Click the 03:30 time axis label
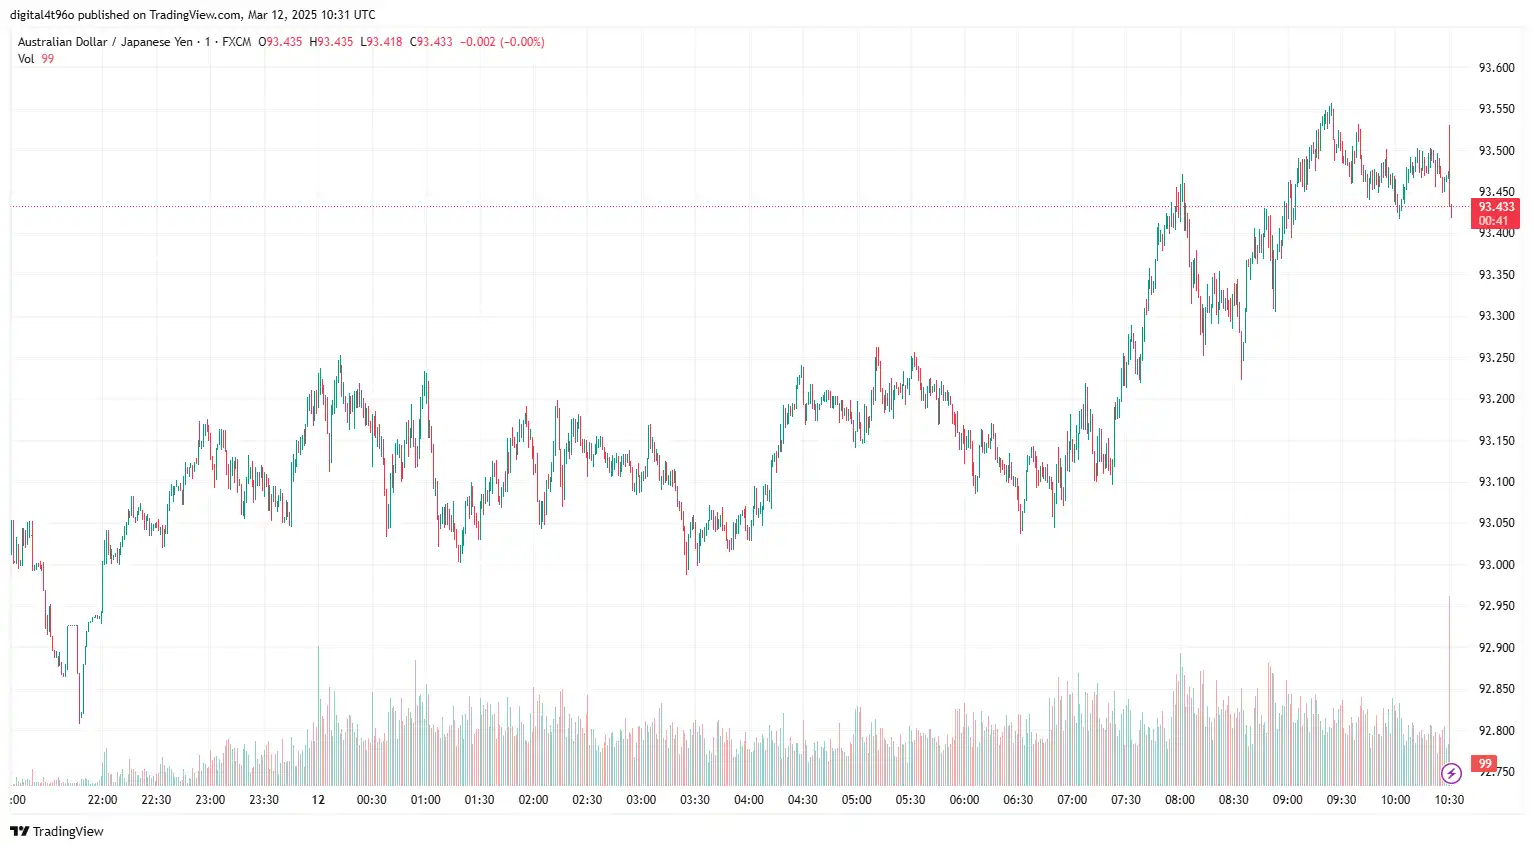The image size is (1534, 849). pyautogui.click(x=695, y=800)
